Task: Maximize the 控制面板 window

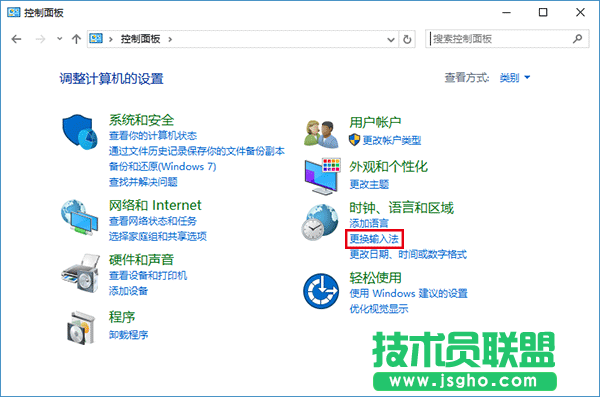Action: (x=543, y=13)
